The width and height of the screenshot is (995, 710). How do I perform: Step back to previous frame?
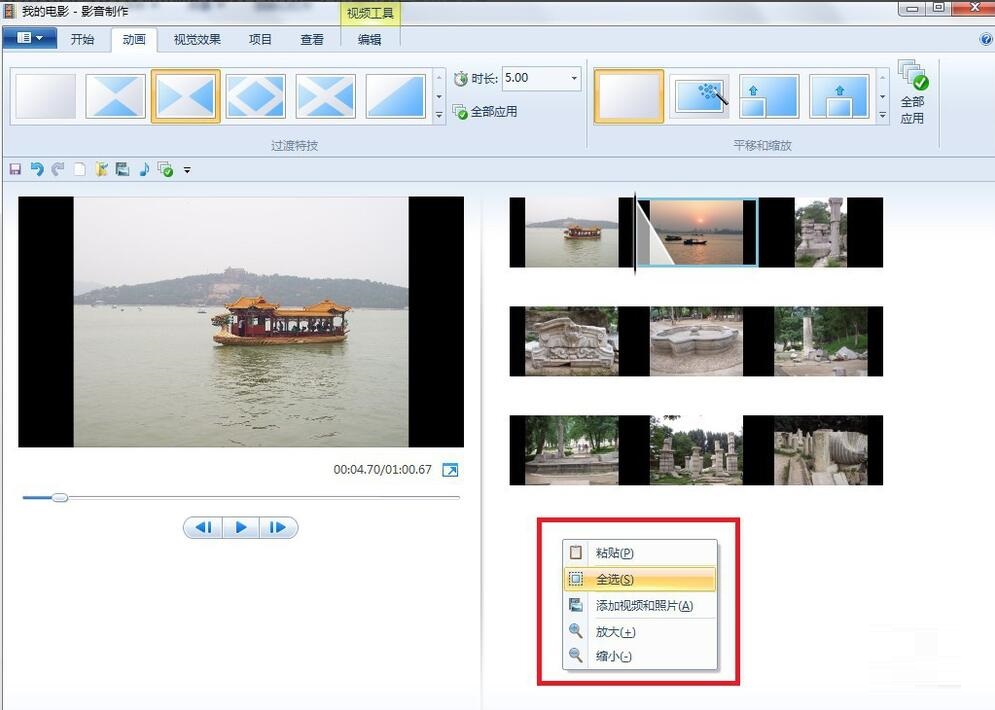pyautogui.click(x=203, y=527)
